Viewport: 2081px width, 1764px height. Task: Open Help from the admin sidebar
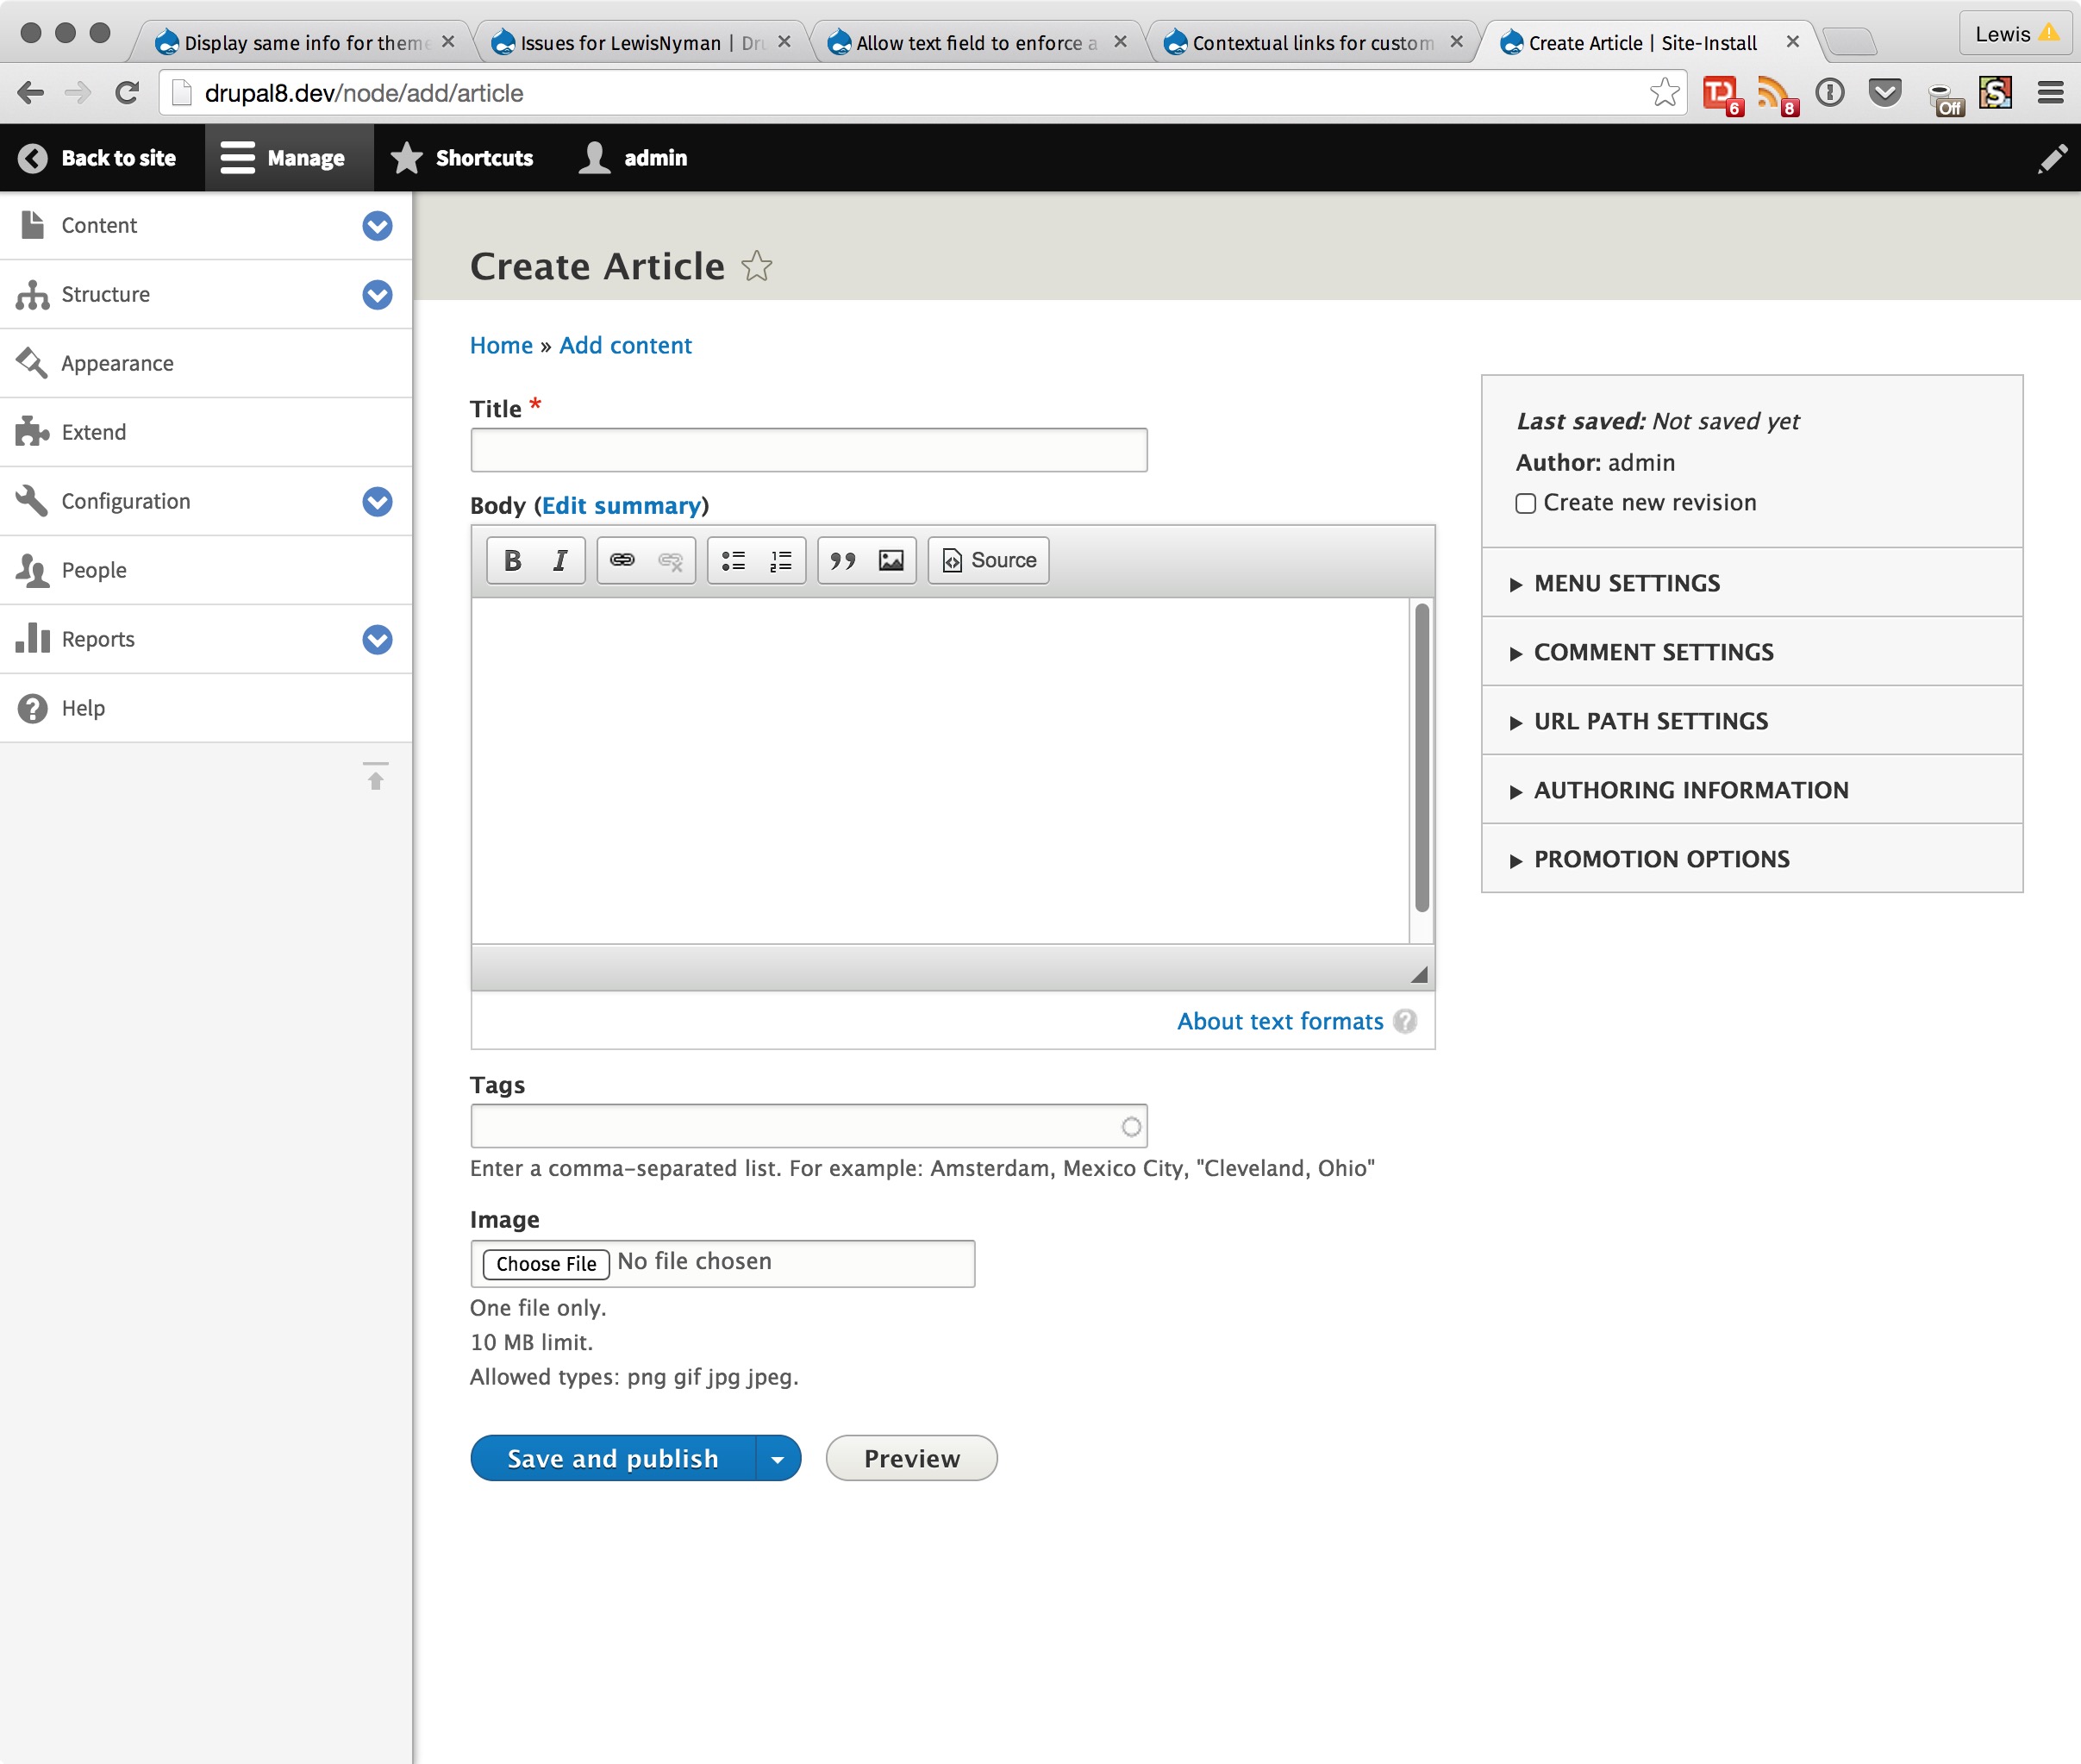tap(84, 707)
